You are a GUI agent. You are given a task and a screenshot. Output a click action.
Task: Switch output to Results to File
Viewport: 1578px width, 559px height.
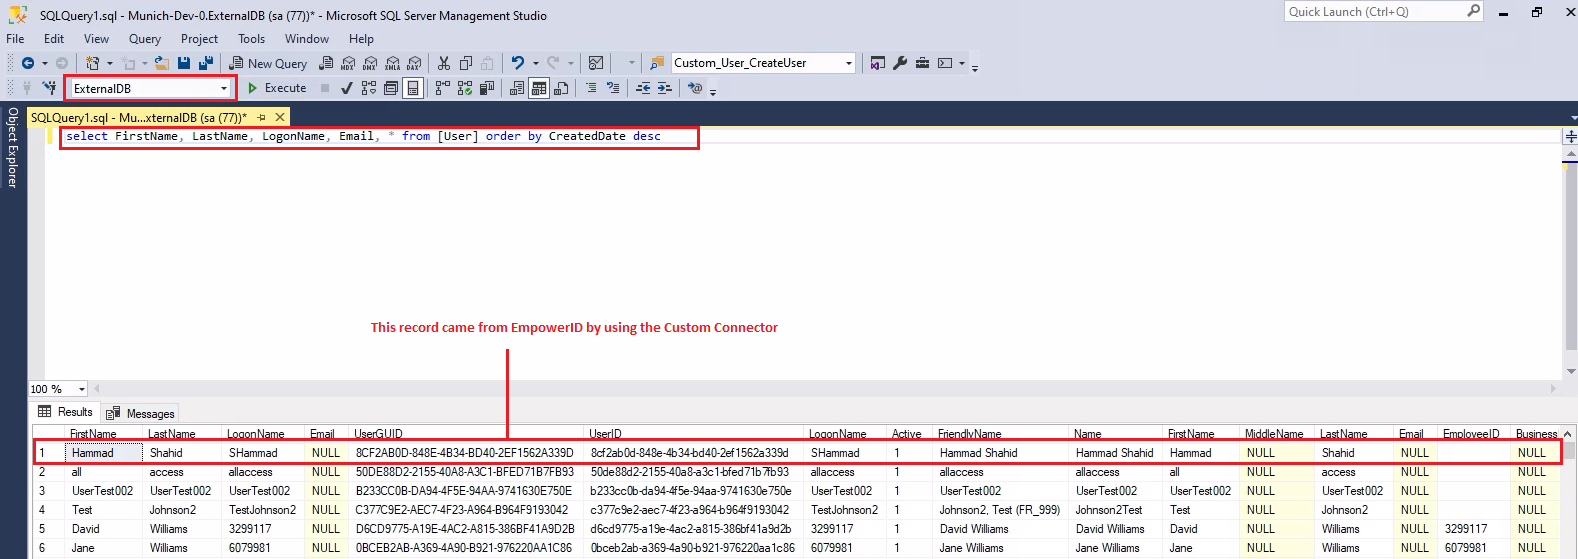pyautogui.click(x=561, y=88)
